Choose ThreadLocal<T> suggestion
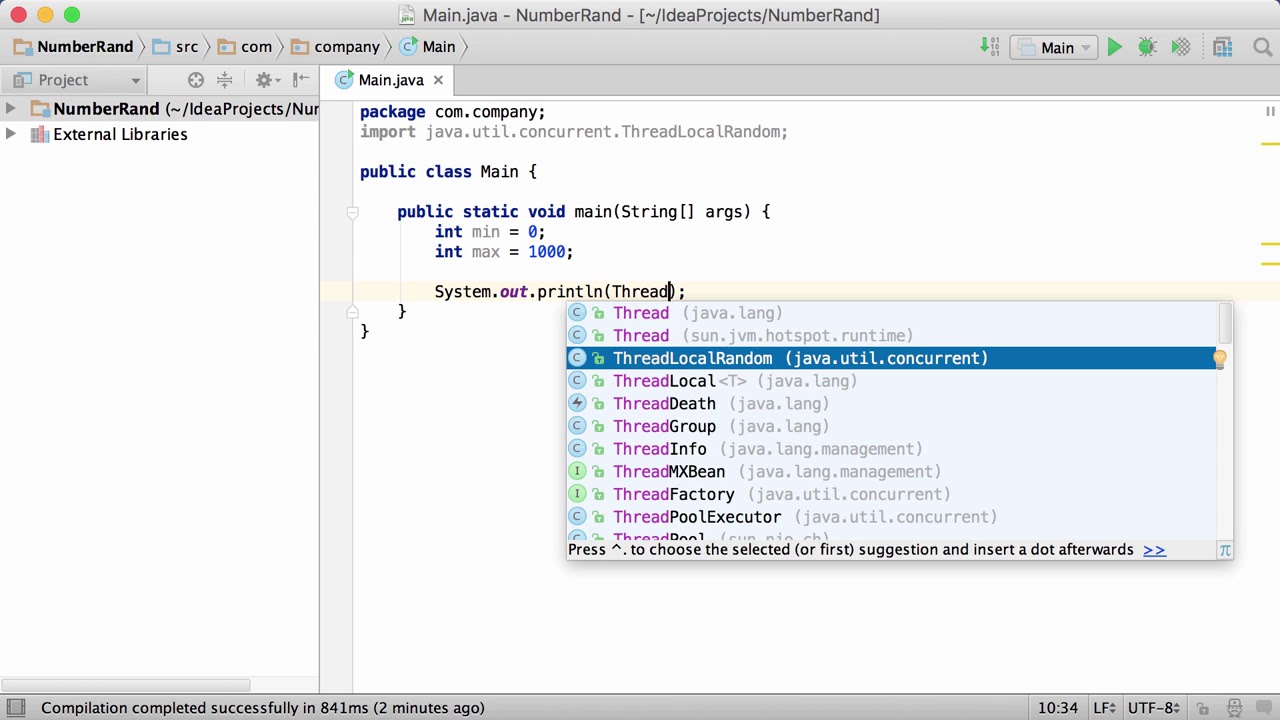The image size is (1280, 720). click(892, 381)
